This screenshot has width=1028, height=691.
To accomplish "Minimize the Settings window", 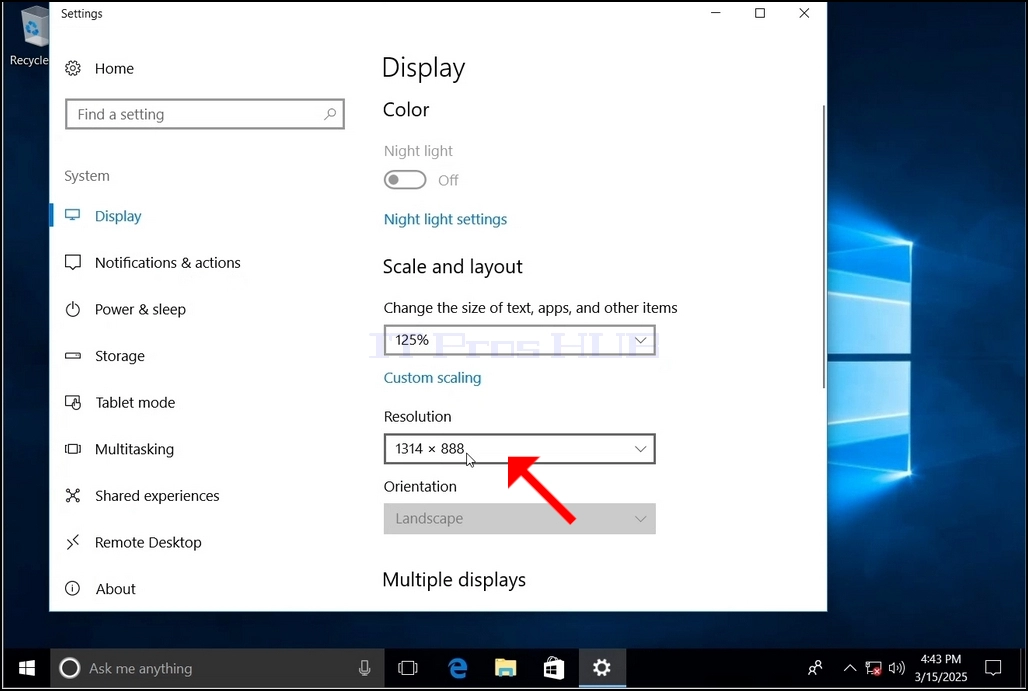I will click(x=716, y=13).
